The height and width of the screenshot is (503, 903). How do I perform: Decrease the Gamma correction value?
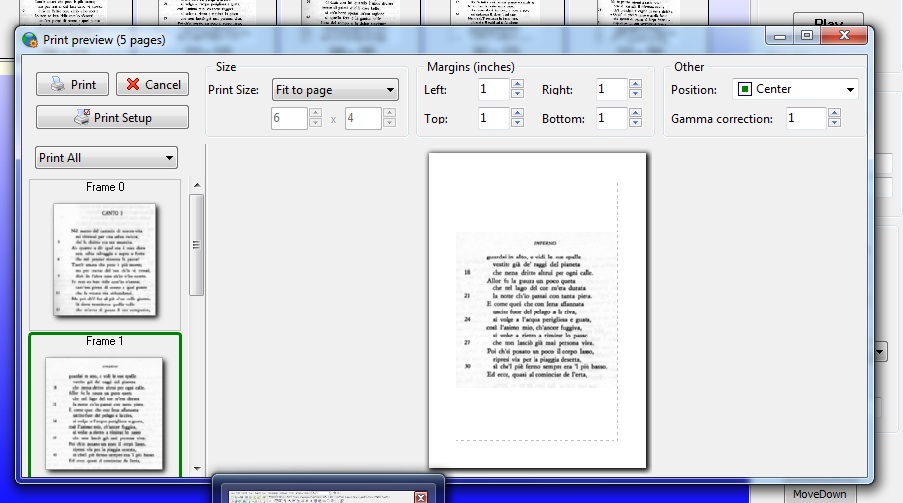(834, 123)
